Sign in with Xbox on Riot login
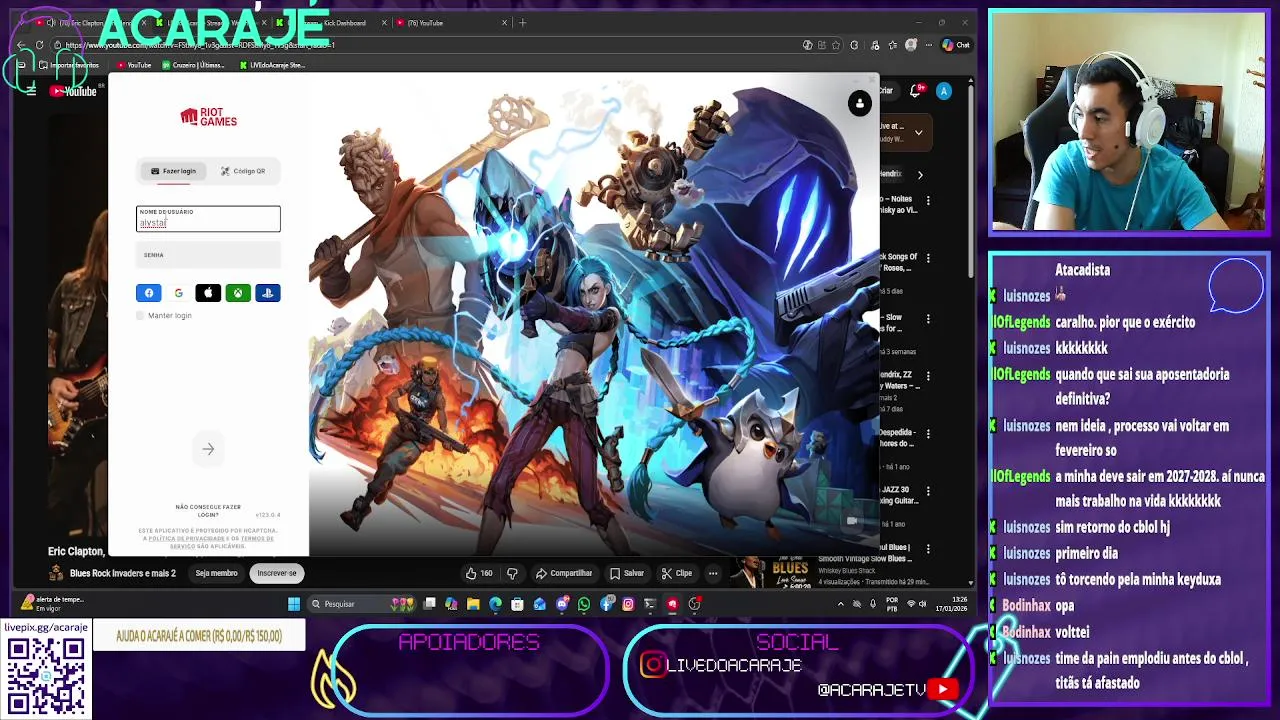Viewport: 1280px width, 720px height. click(238, 293)
